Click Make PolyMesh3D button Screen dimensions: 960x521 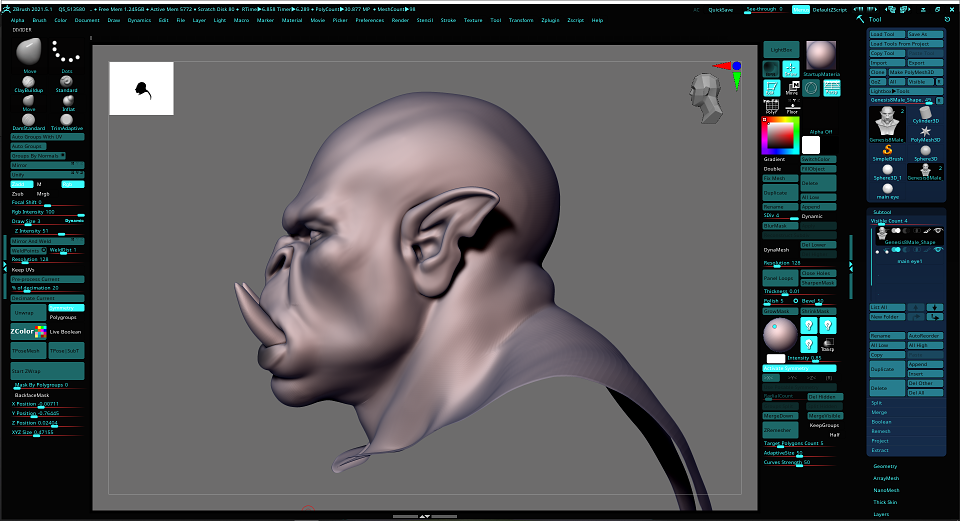click(916, 72)
